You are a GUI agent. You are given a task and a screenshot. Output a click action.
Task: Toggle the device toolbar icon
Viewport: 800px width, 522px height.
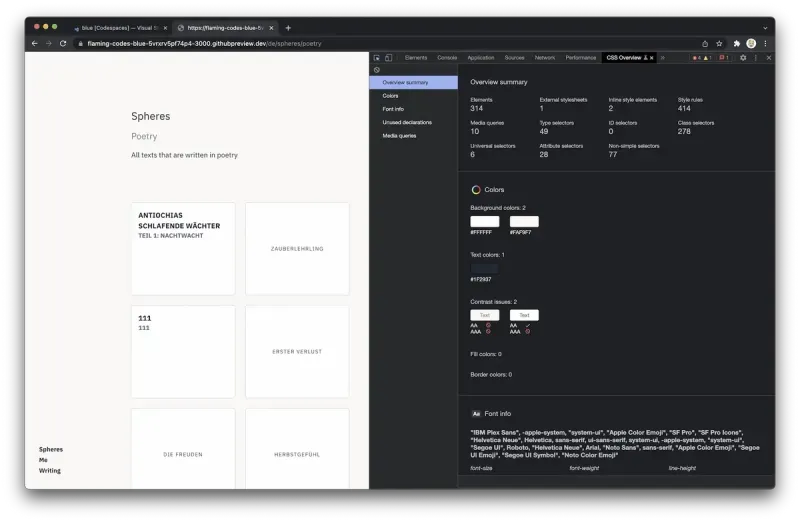[388, 58]
